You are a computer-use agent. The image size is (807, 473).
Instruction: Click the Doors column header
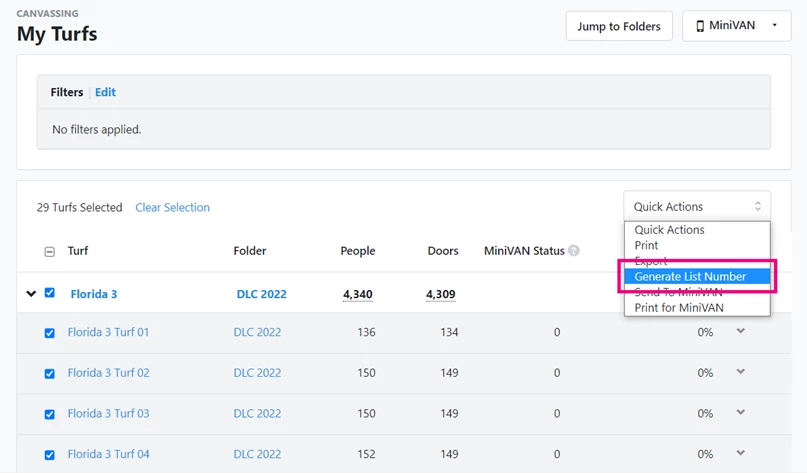(443, 251)
